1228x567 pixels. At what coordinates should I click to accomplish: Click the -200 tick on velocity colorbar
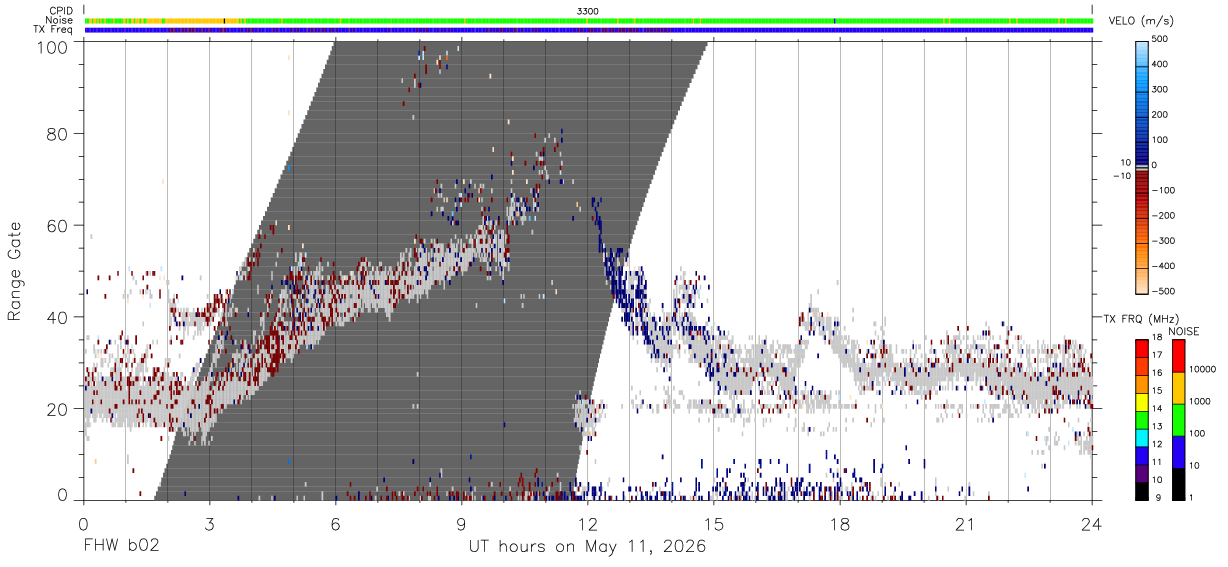(1161, 216)
